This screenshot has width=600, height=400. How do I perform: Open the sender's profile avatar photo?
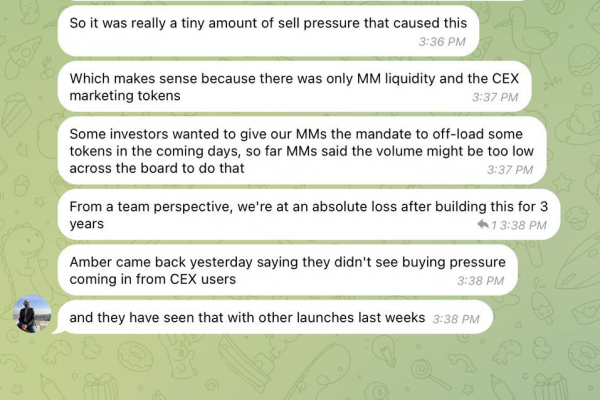[x=32, y=314]
